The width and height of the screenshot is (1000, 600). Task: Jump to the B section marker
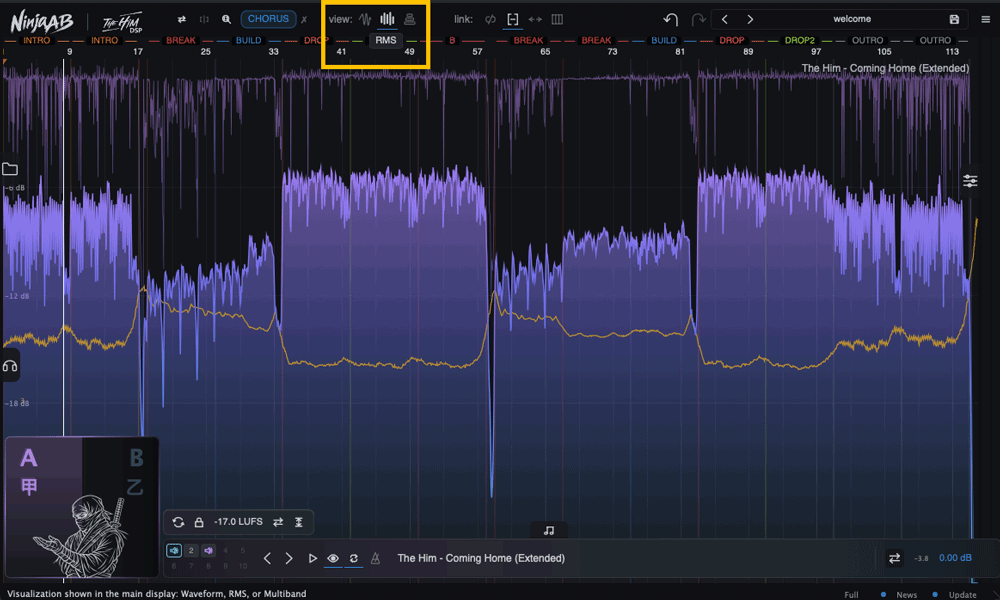(x=452, y=40)
